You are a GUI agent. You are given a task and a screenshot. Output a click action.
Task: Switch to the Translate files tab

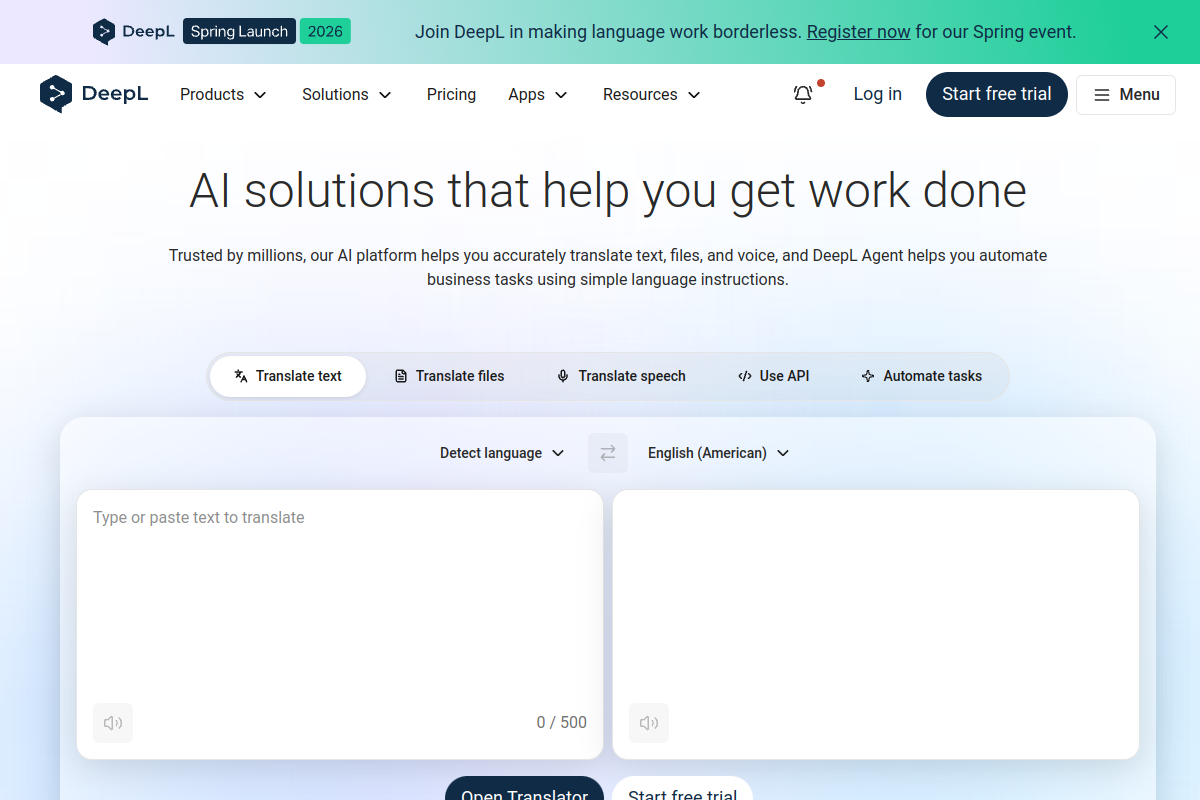[448, 376]
